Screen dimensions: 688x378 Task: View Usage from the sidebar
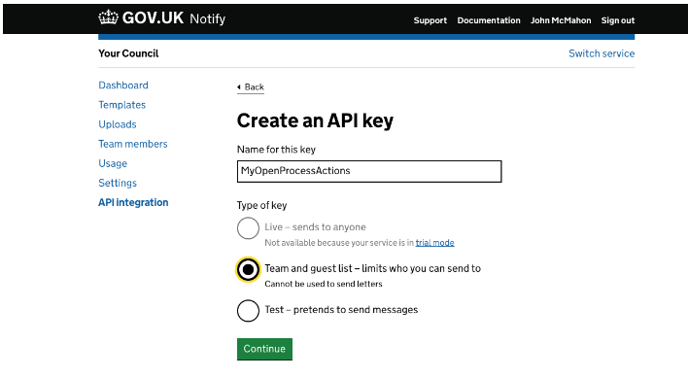click(x=113, y=163)
